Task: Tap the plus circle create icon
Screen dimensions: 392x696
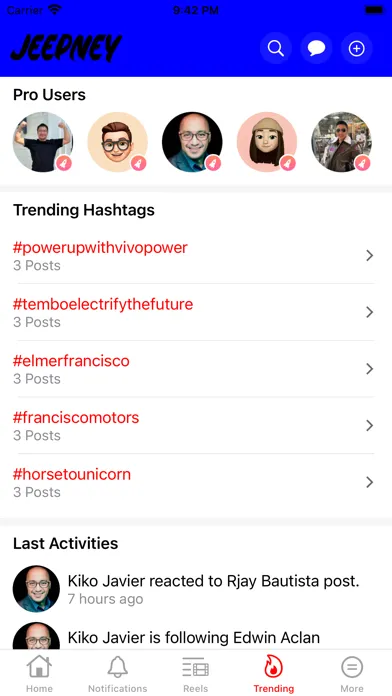Action: pyautogui.click(x=356, y=48)
